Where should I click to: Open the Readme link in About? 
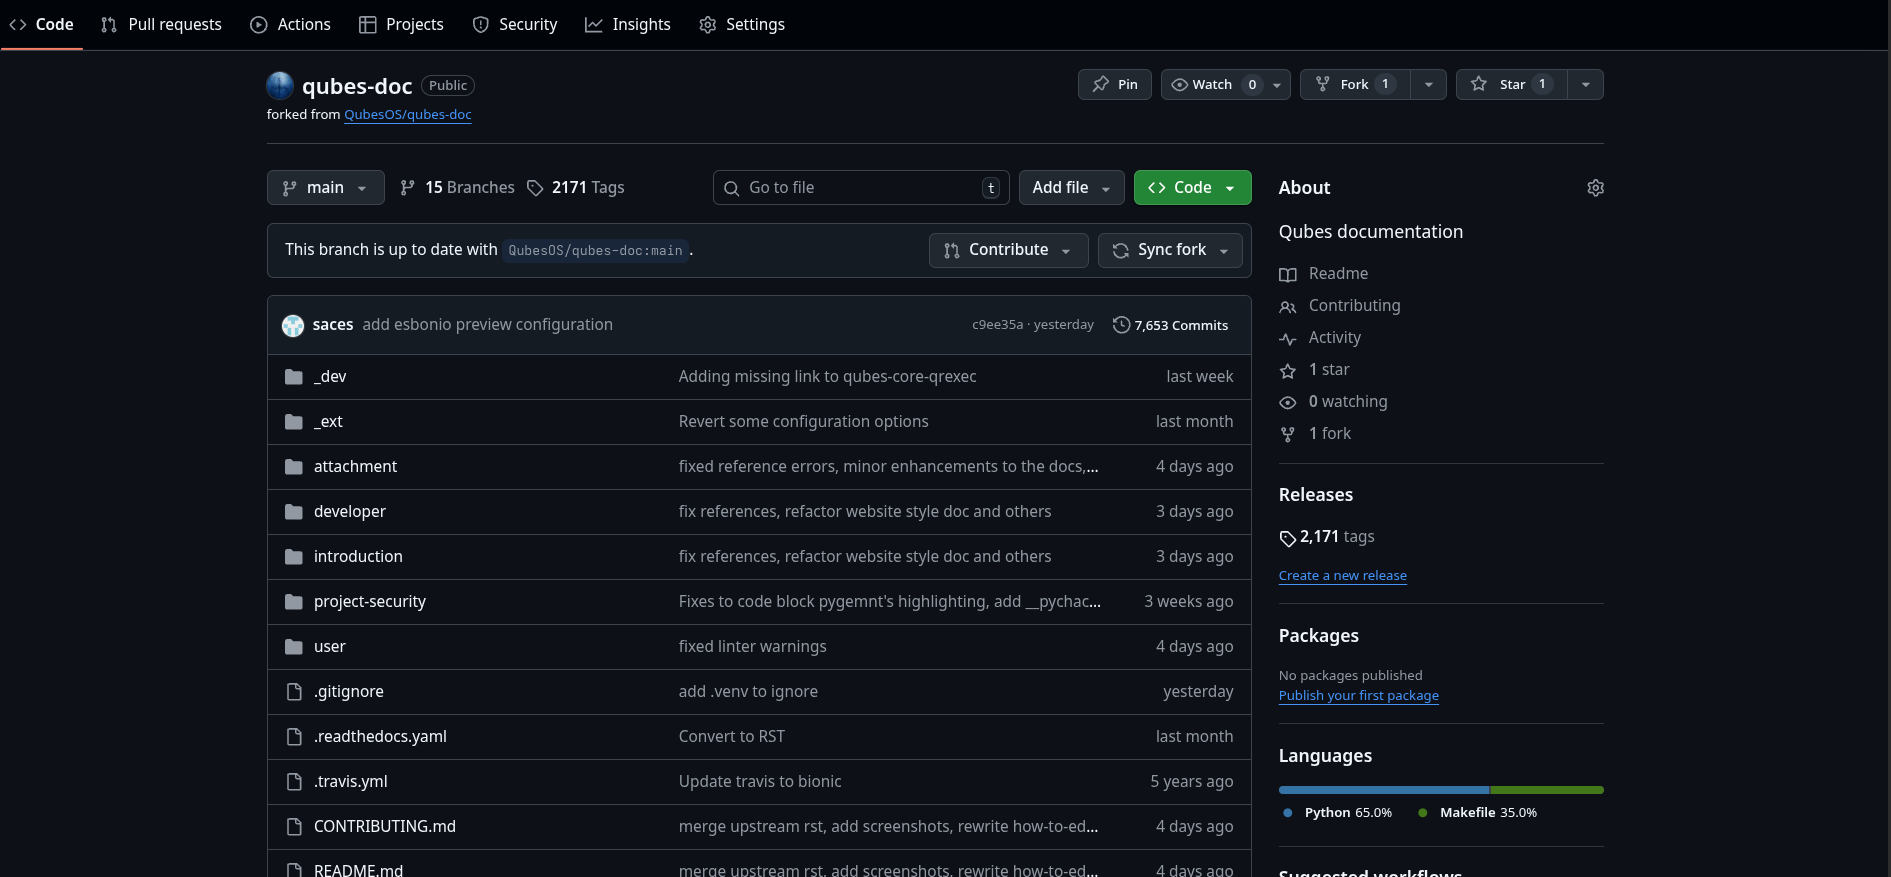coord(1337,274)
